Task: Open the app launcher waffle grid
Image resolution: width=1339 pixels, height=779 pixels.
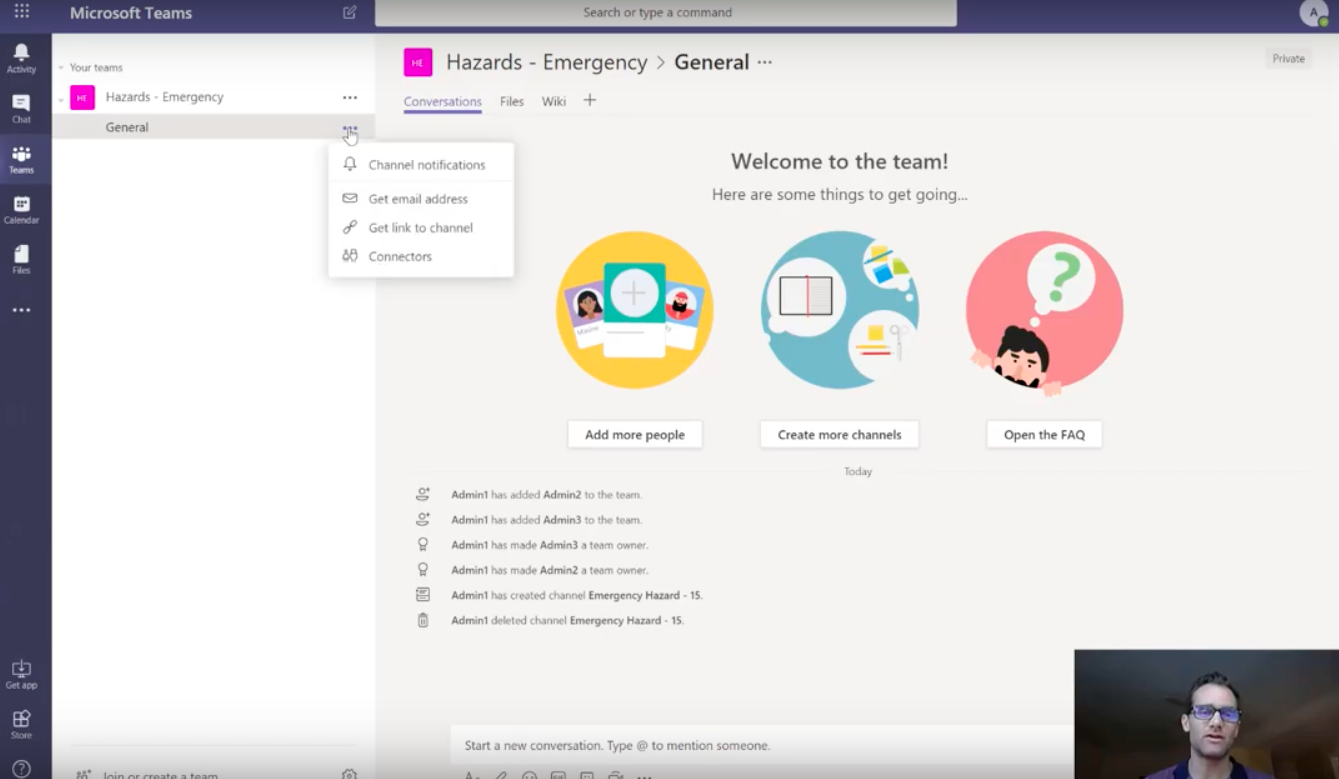Action: (x=21, y=12)
